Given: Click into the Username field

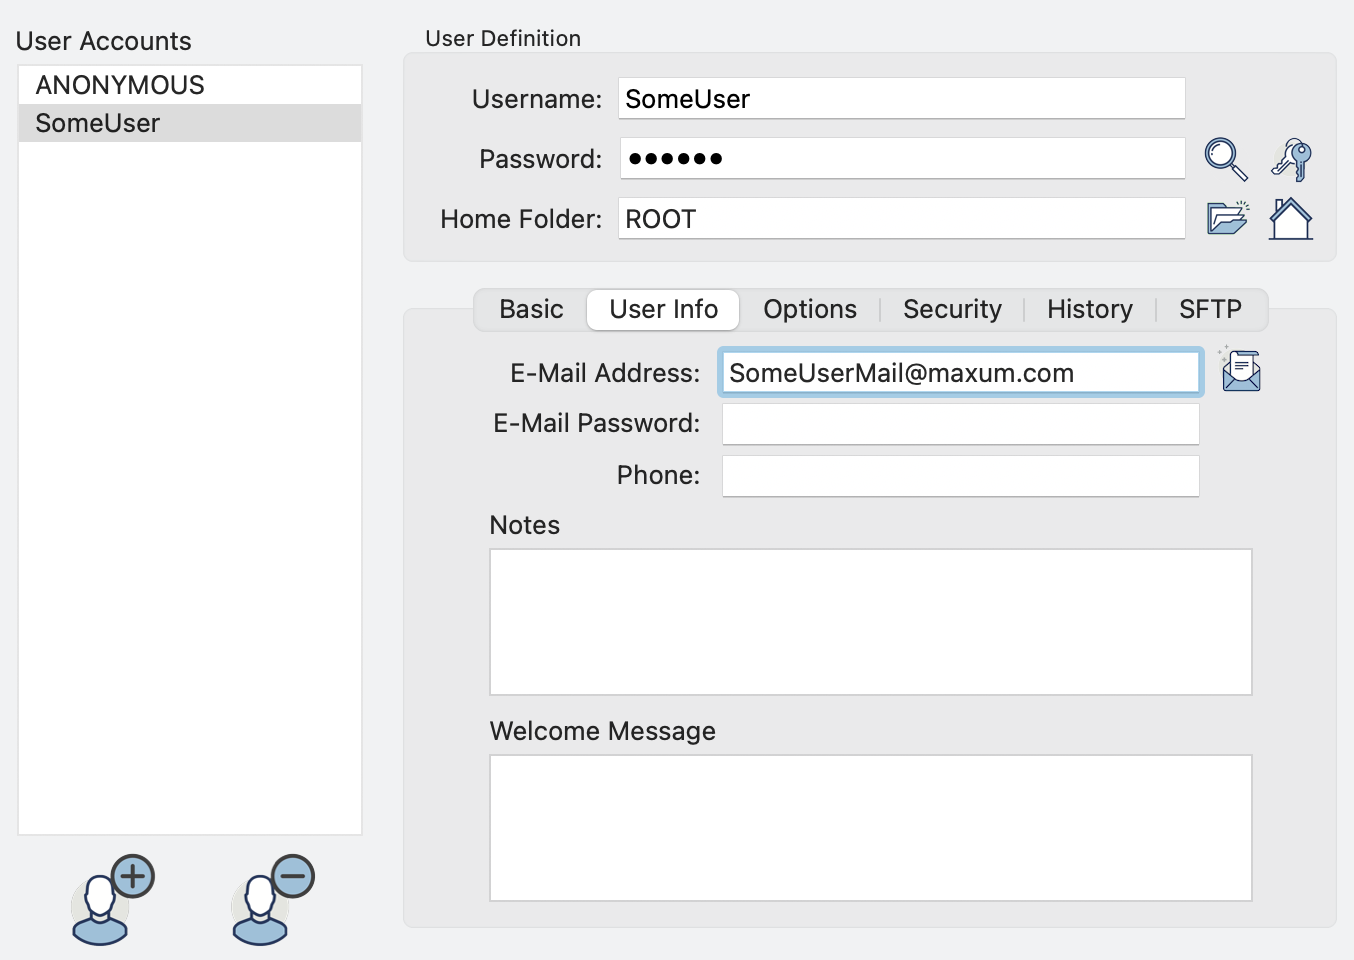Looking at the screenshot, I should [x=900, y=99].
